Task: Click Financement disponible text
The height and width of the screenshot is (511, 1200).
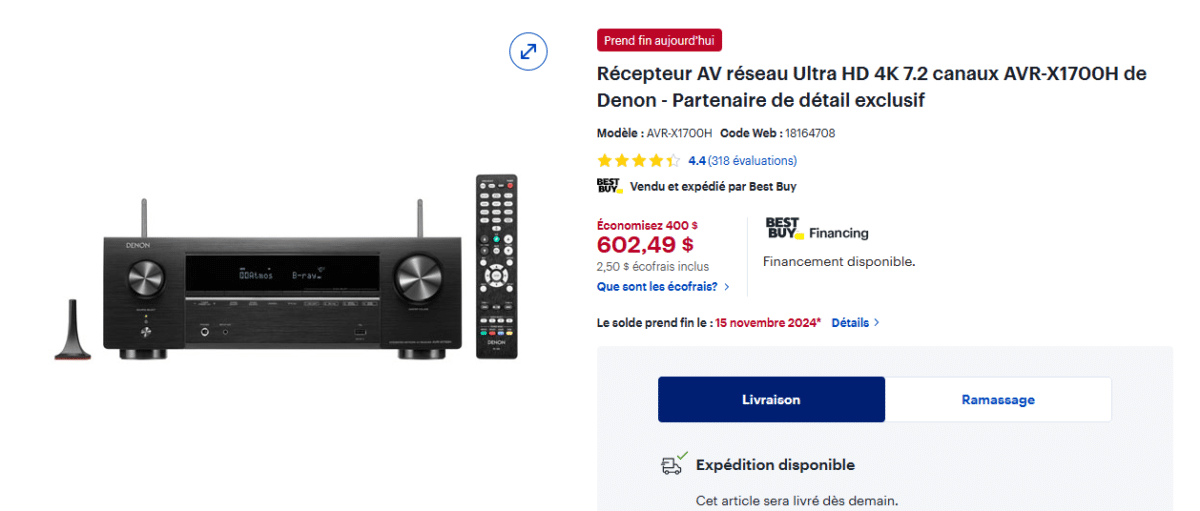Action: [839, 261]
